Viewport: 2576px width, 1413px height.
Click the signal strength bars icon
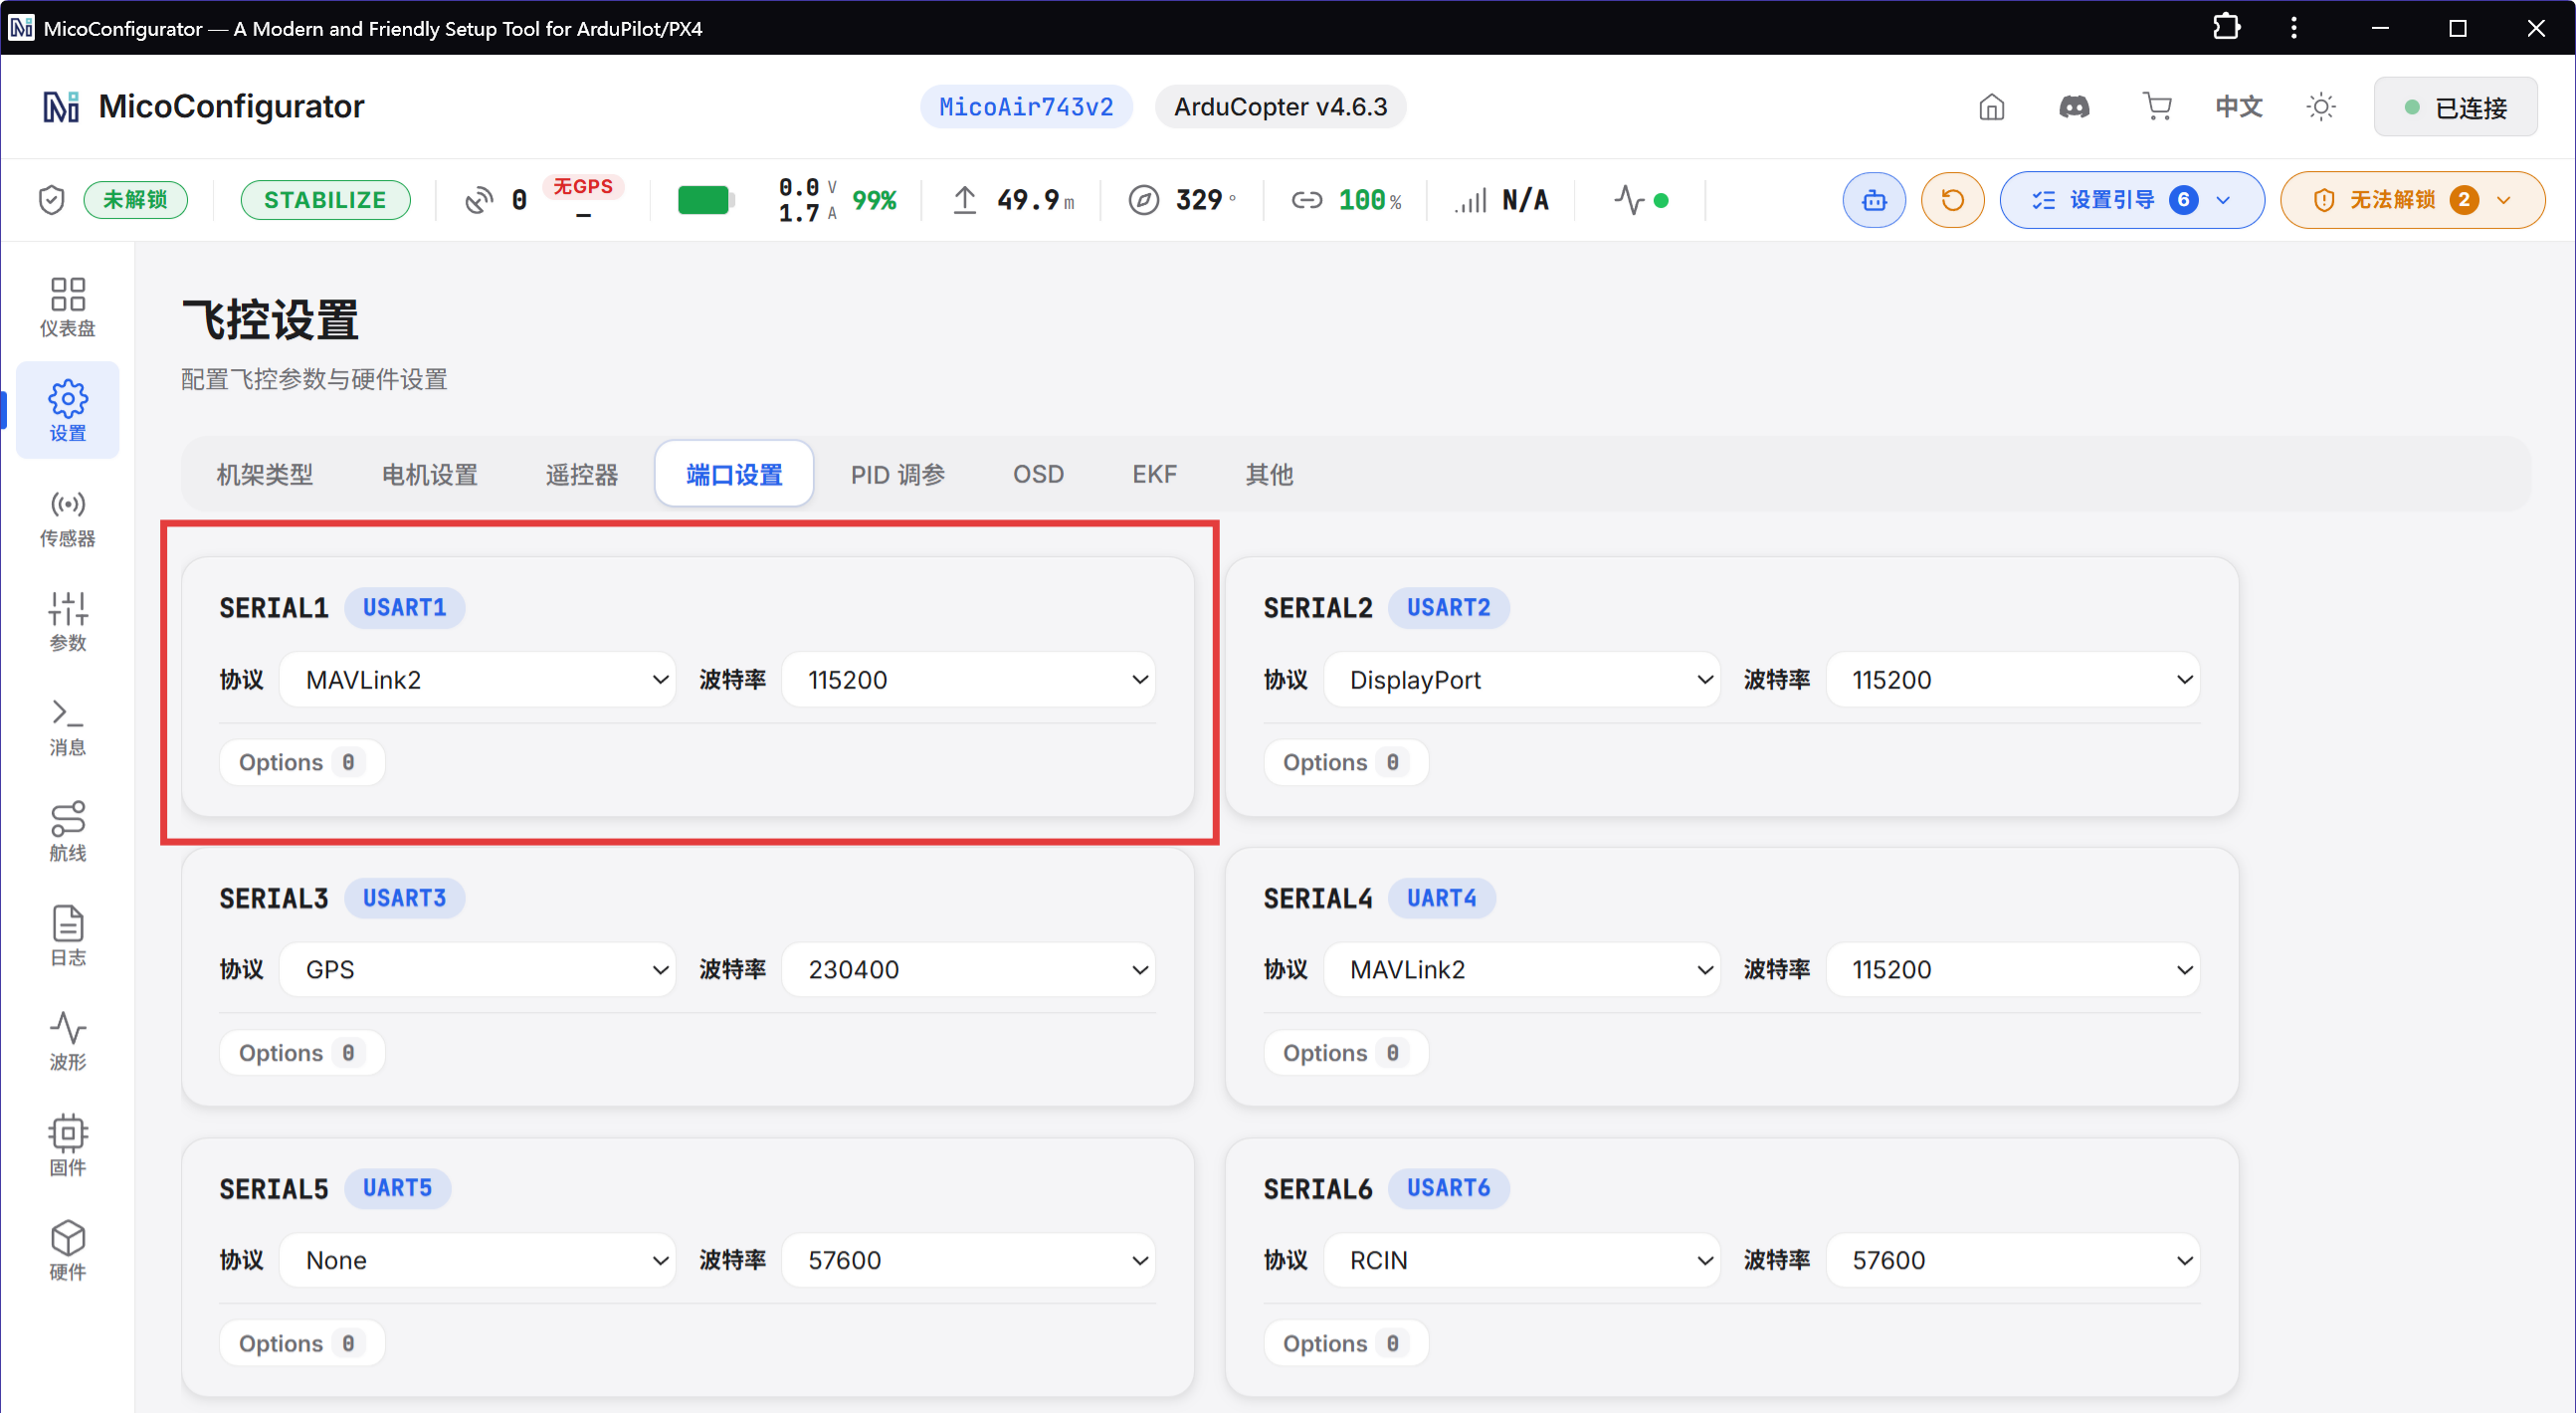click(x=1470, y=200)
